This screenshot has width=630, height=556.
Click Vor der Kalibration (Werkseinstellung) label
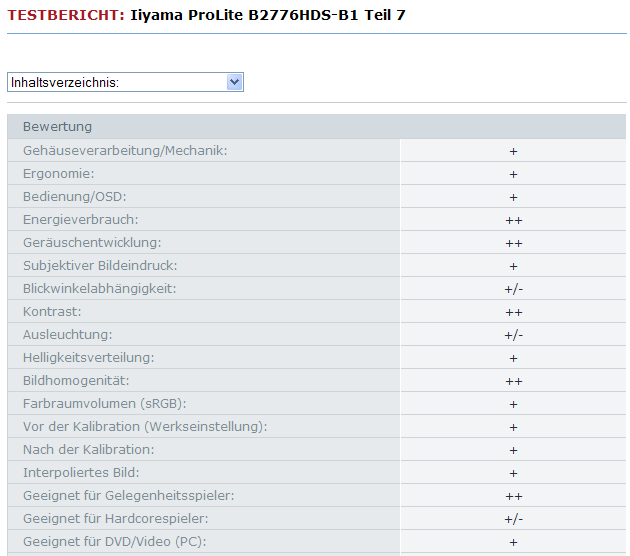[145, 427]
